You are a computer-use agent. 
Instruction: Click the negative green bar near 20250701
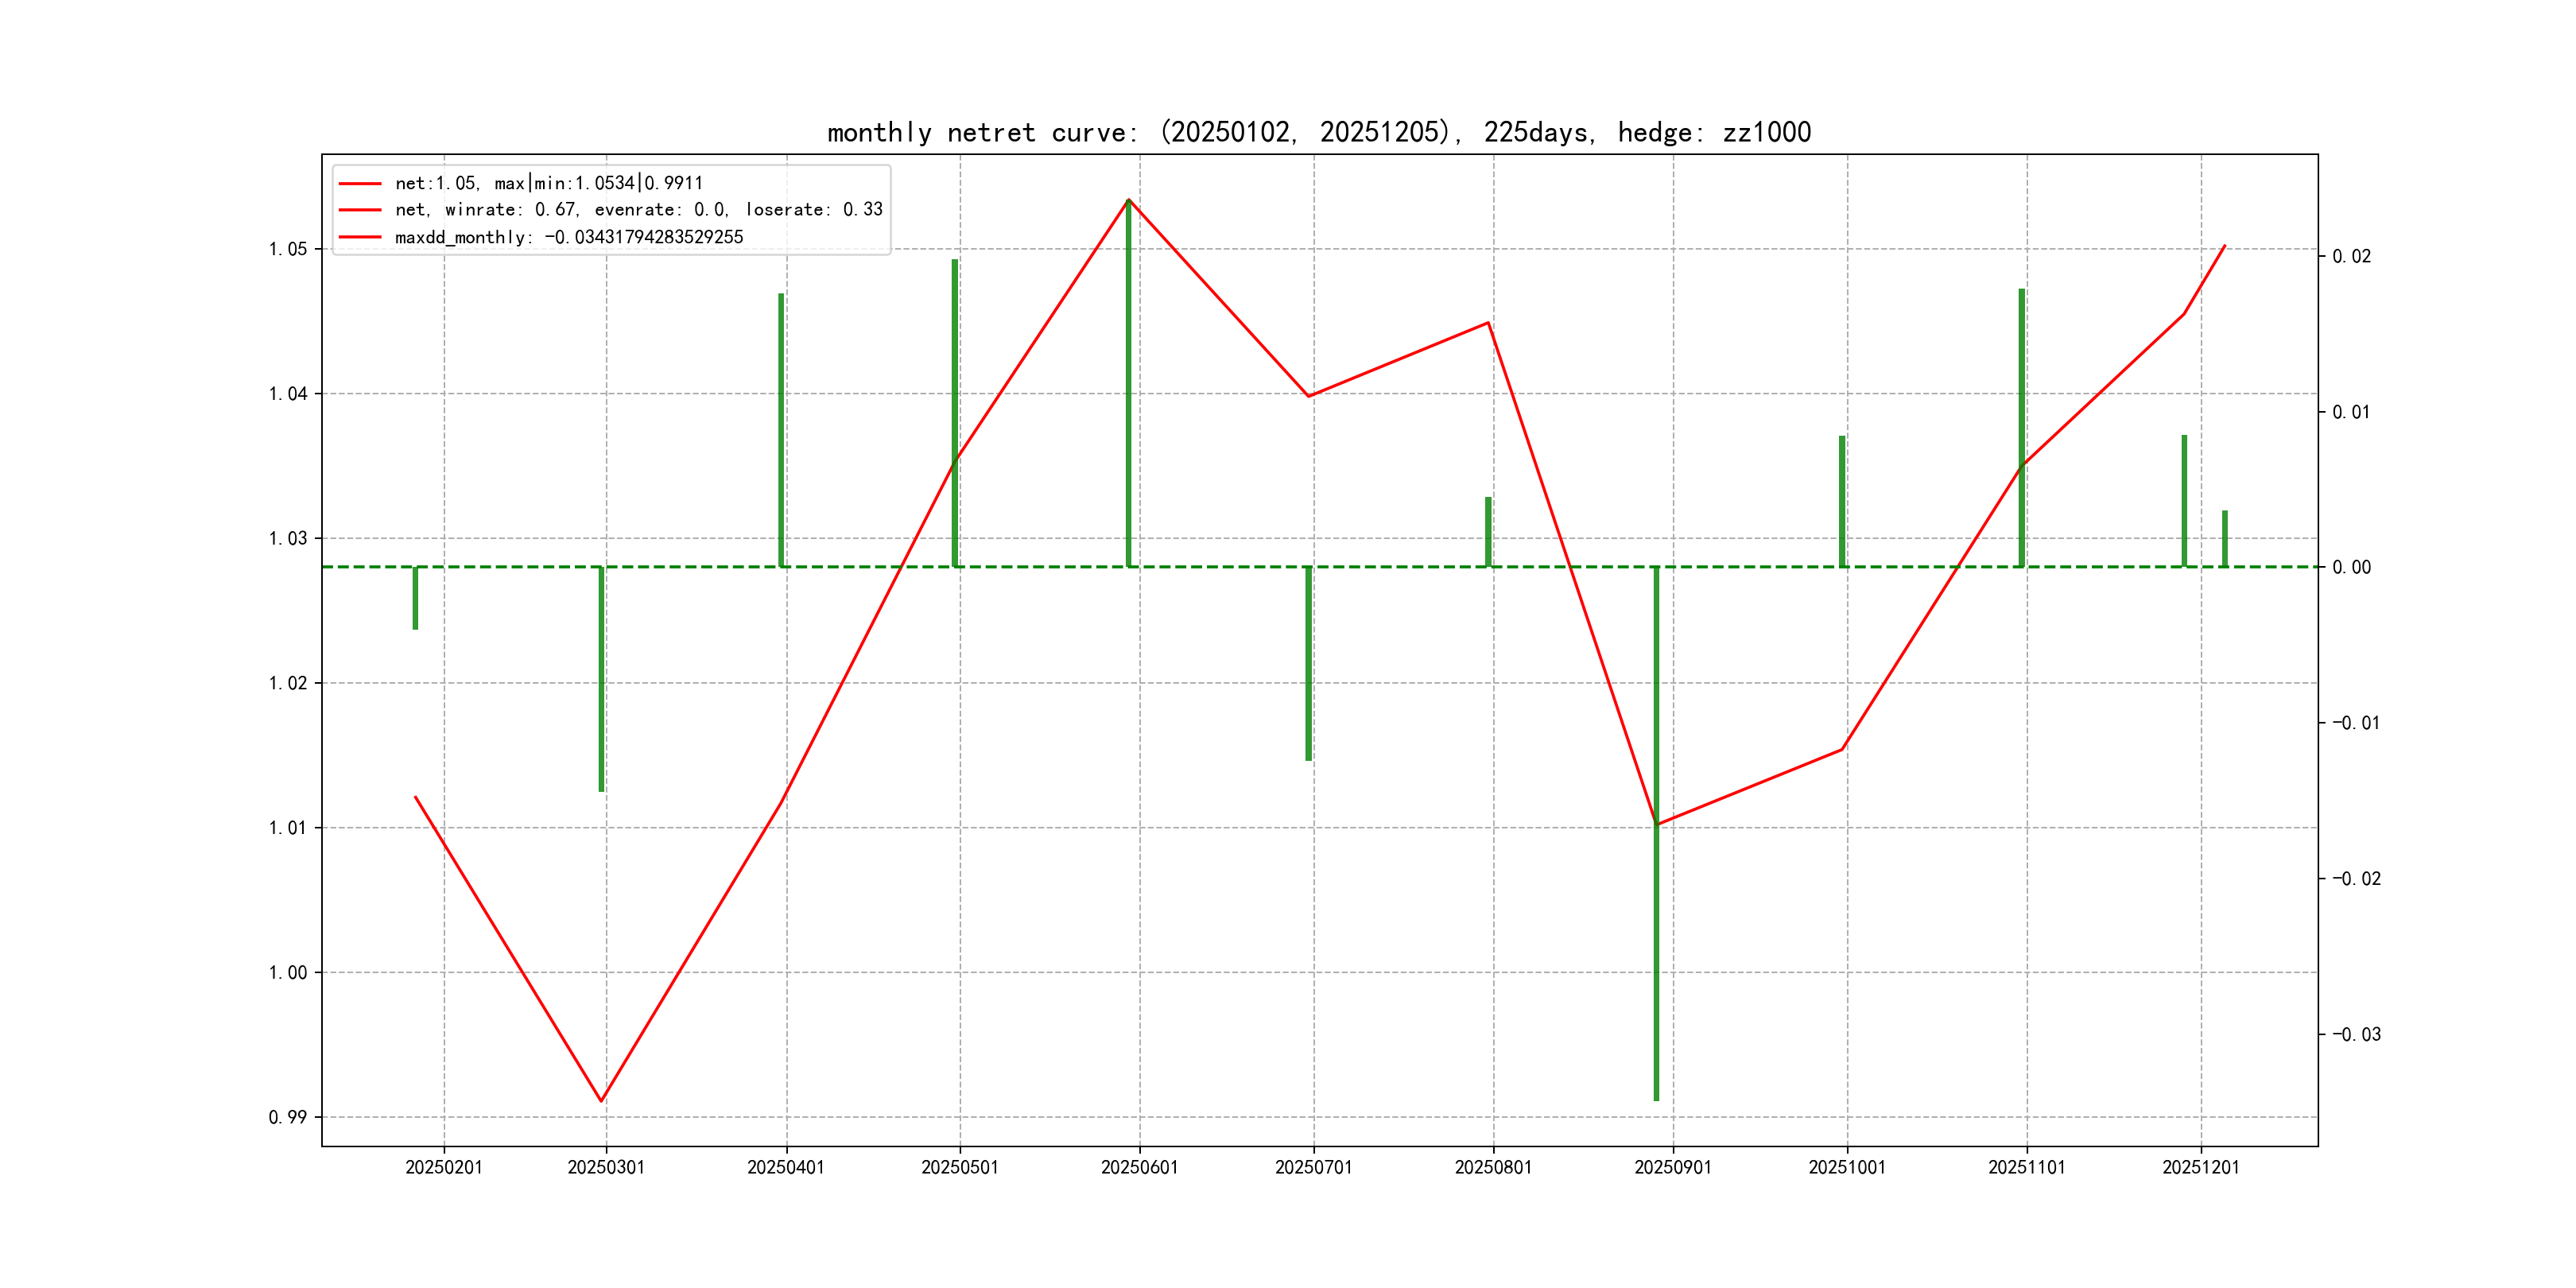[x=1308, y=665]
